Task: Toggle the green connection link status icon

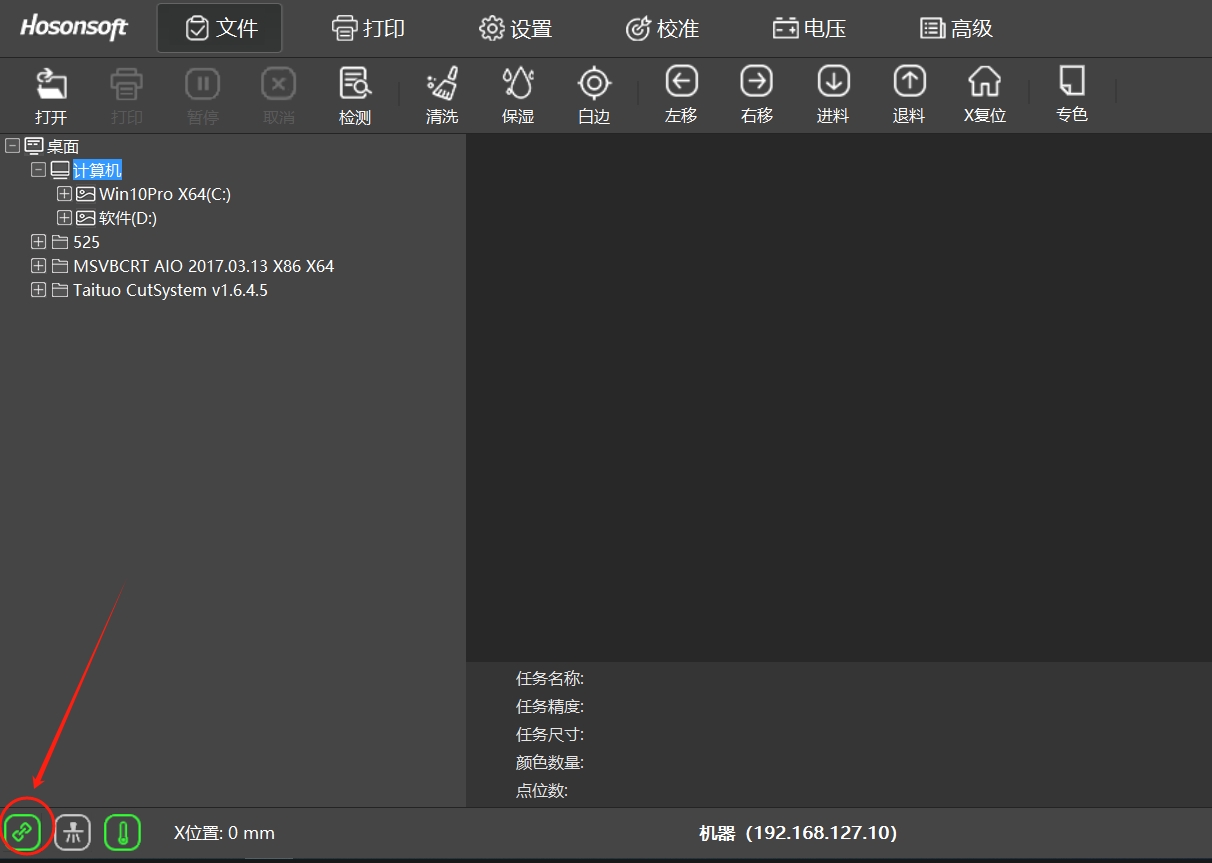Action: coord(22,832)
